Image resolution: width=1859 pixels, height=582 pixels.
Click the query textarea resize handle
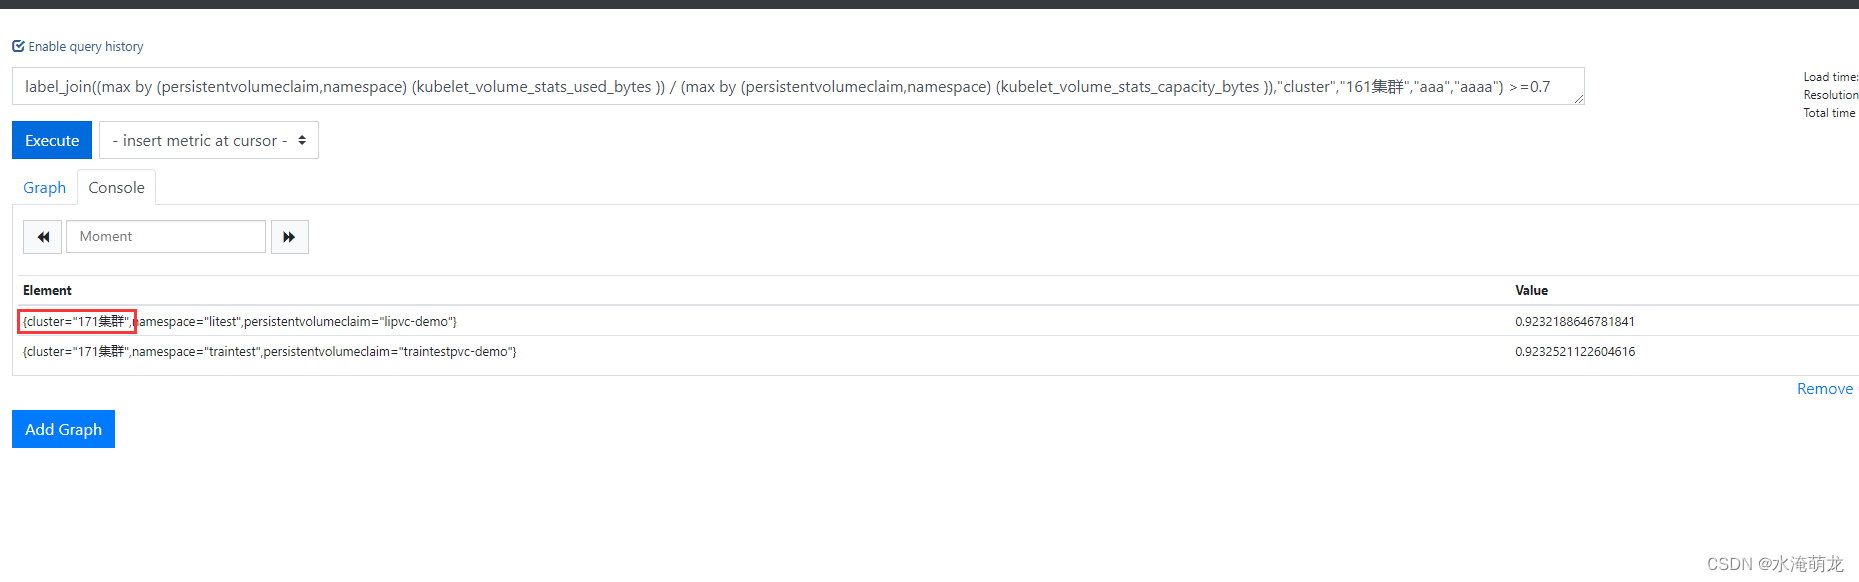1579,100
